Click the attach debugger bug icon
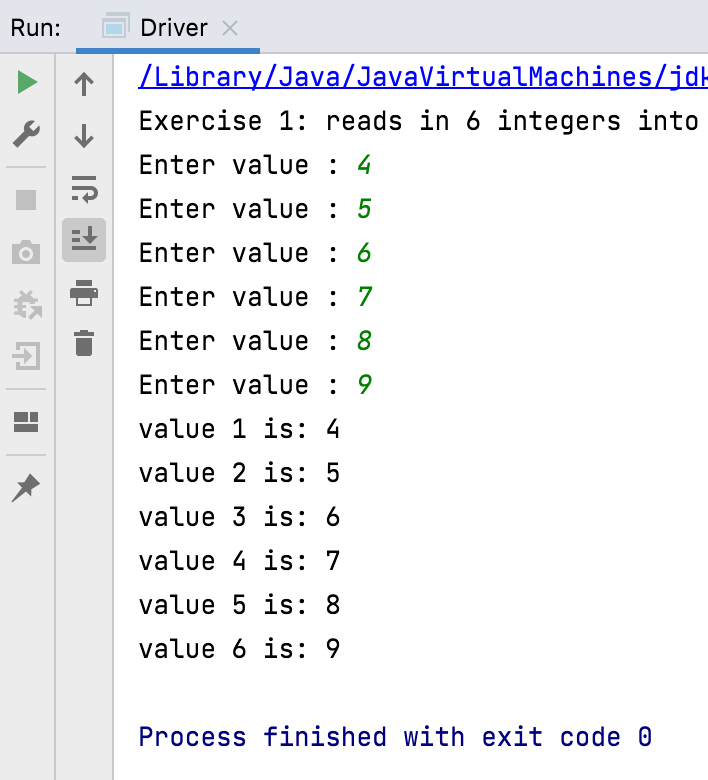Screen dimensions: 708x780 click(27, 304)
